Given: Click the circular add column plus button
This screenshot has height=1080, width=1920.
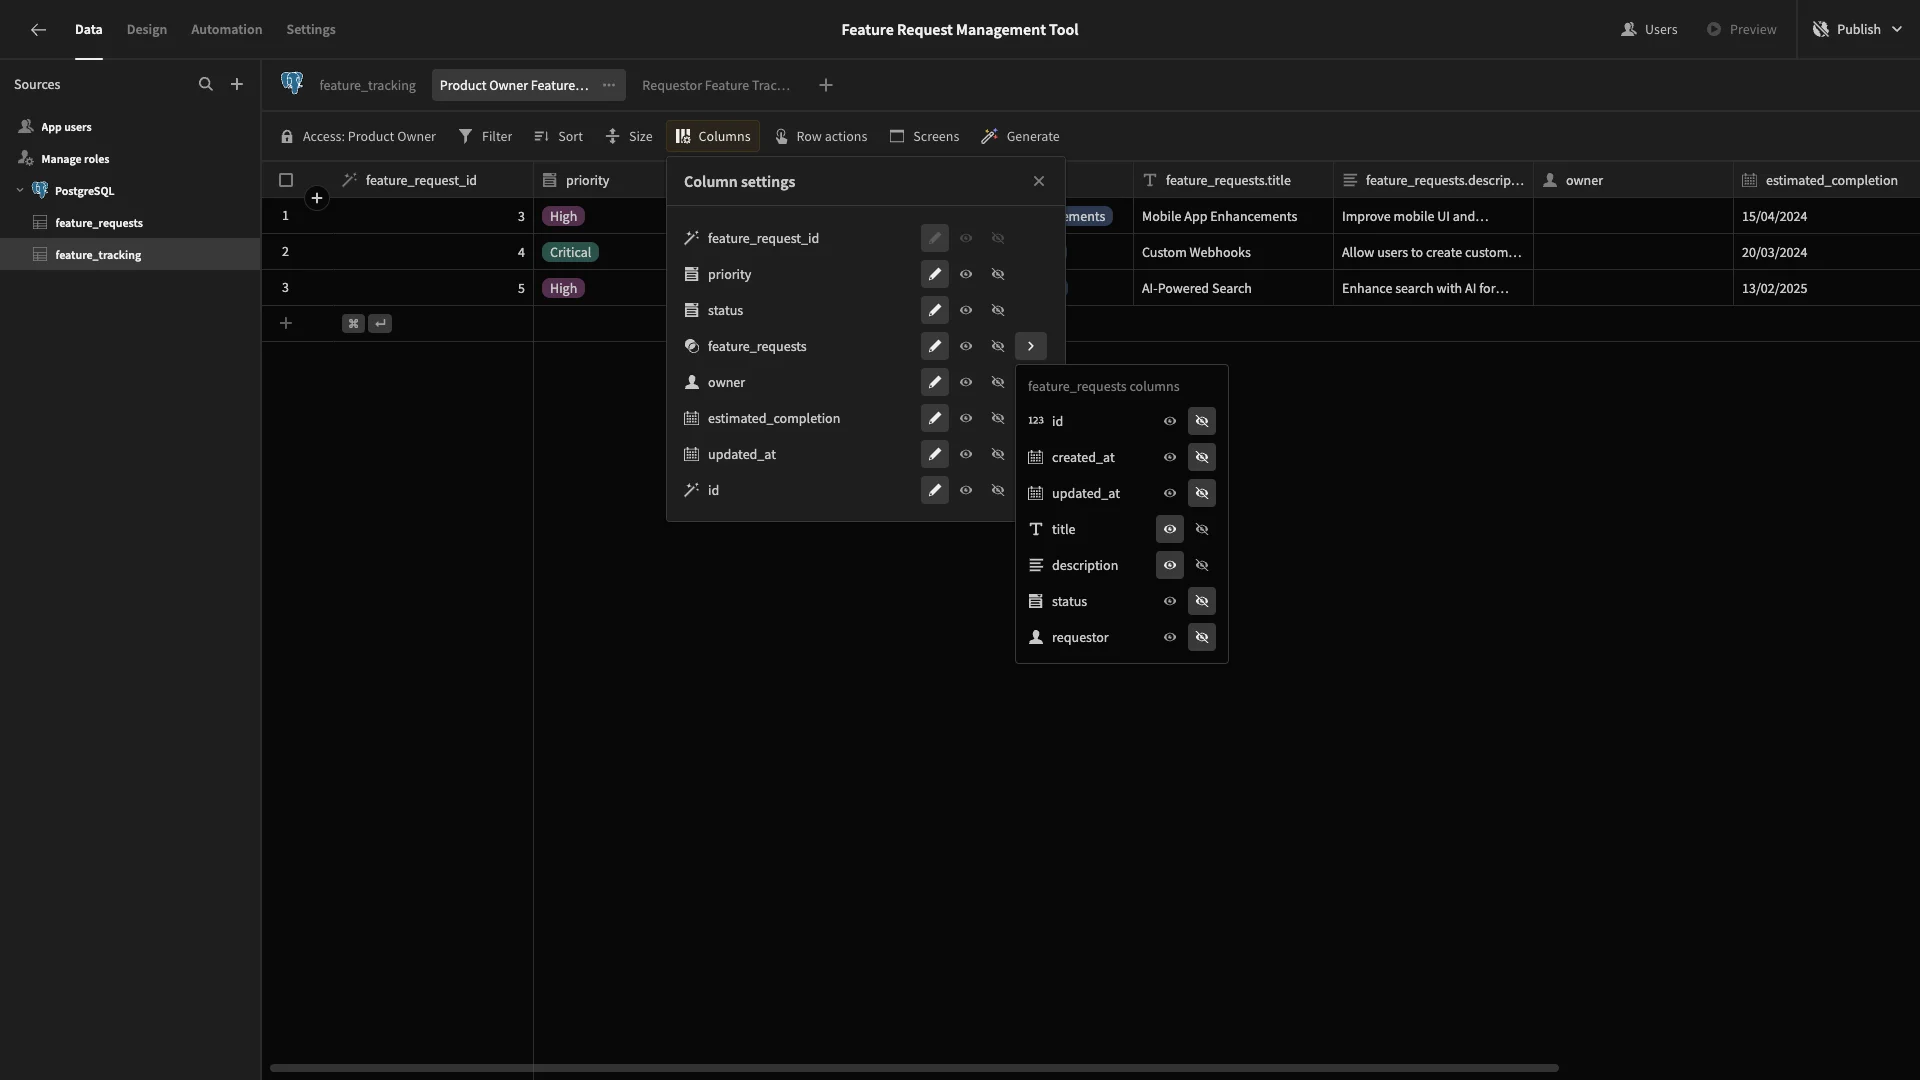Looking at the screenshot, I should 317,198.
